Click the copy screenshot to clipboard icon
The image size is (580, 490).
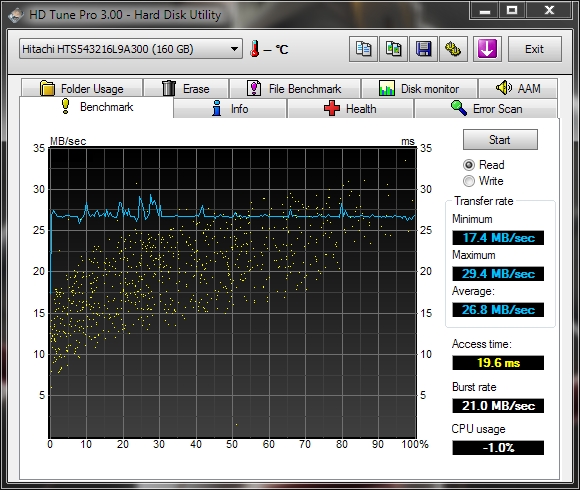[393, 49]
